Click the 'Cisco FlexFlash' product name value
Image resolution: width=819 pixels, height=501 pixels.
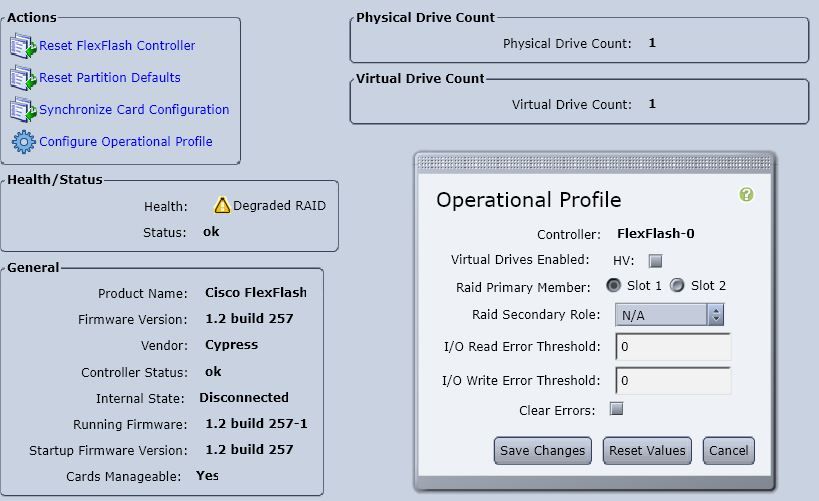pos(256,293)
